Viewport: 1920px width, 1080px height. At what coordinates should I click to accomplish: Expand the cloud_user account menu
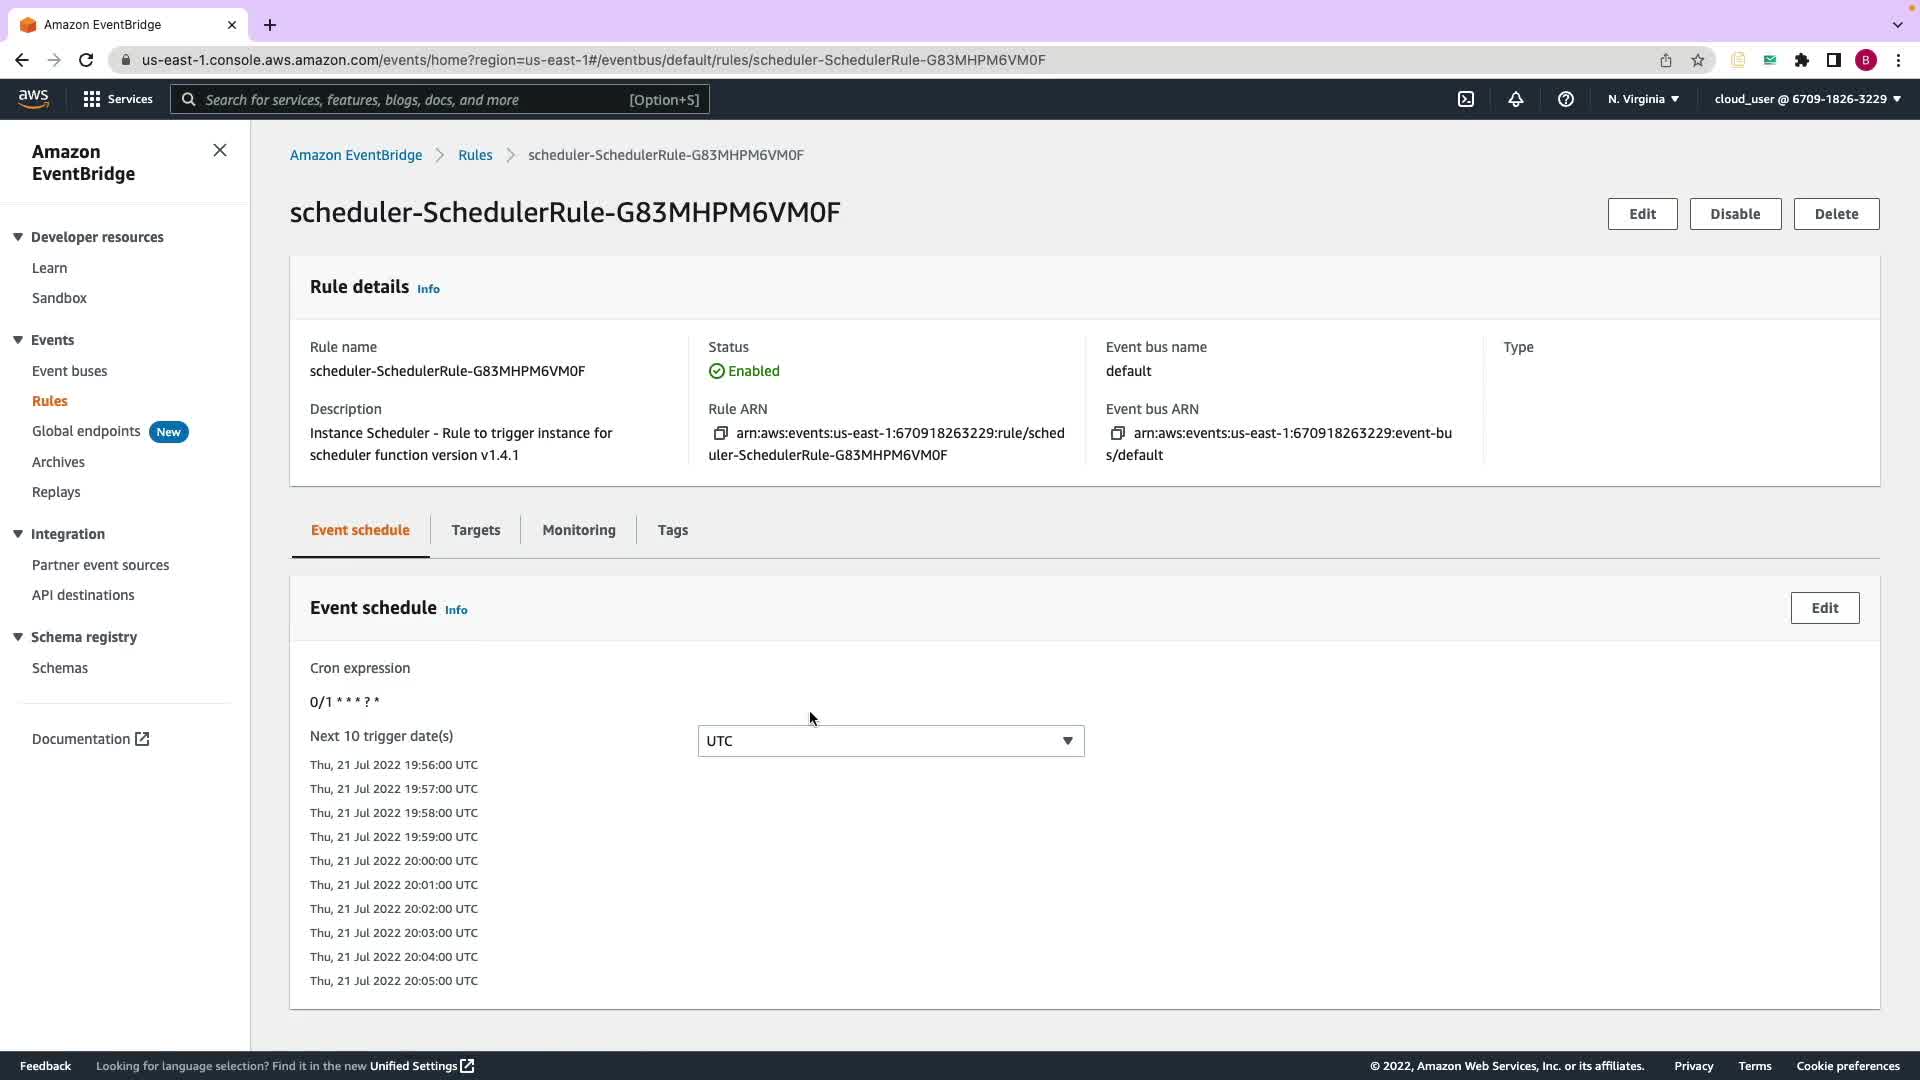(x=1807, y=99)
